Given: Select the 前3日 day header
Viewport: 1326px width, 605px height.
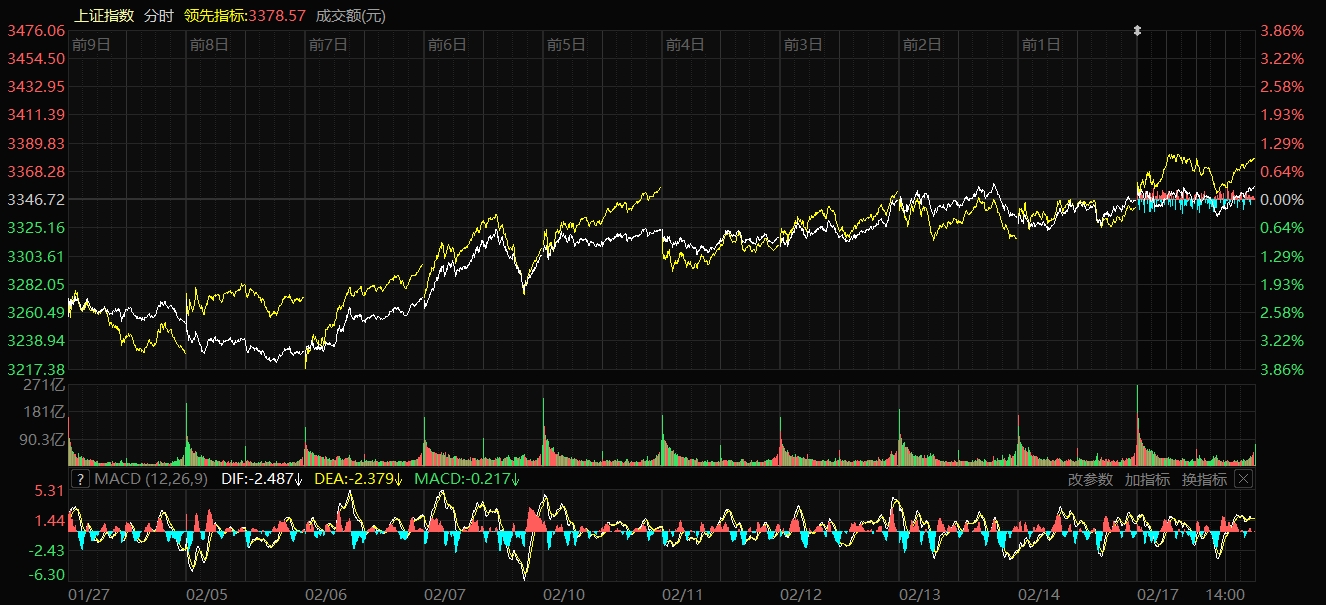Looking at the screenshot, I should coord(803,44).
